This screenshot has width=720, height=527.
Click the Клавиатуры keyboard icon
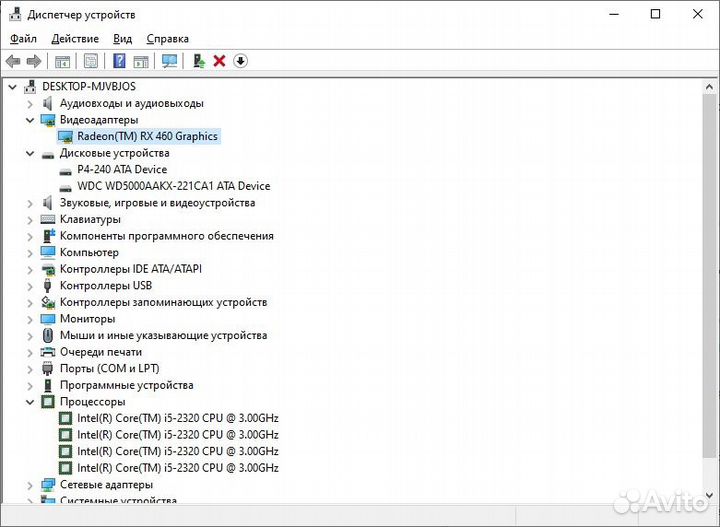[x=48, y=219]
